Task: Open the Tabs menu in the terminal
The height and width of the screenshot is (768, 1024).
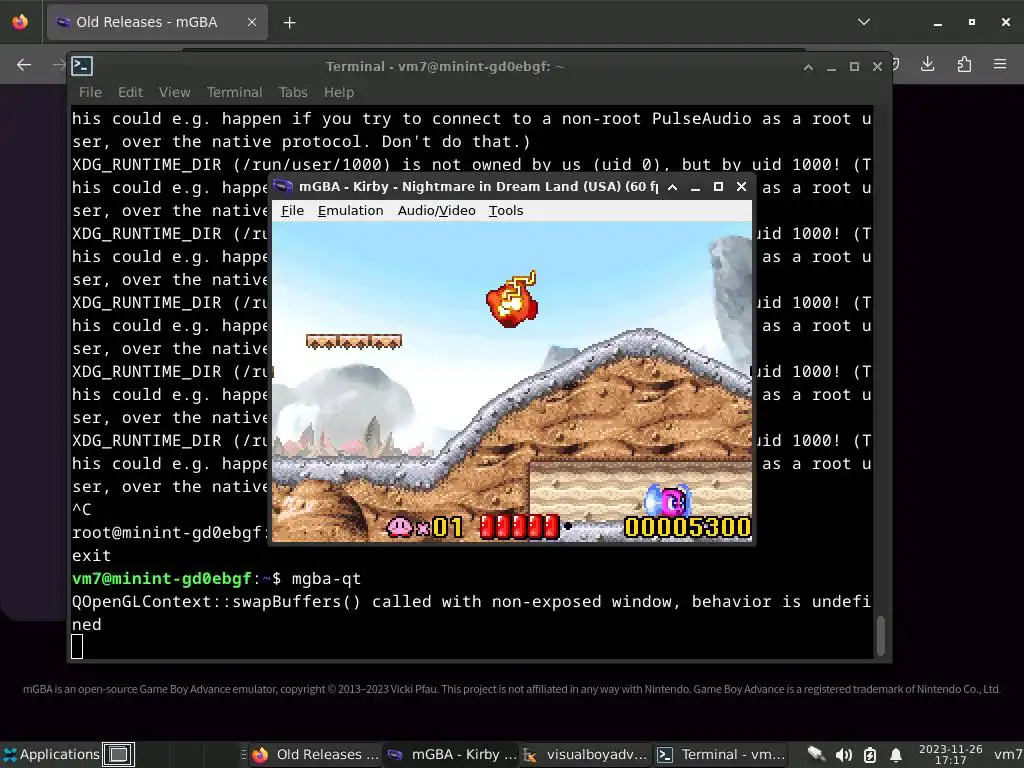Action: point(293,92)
